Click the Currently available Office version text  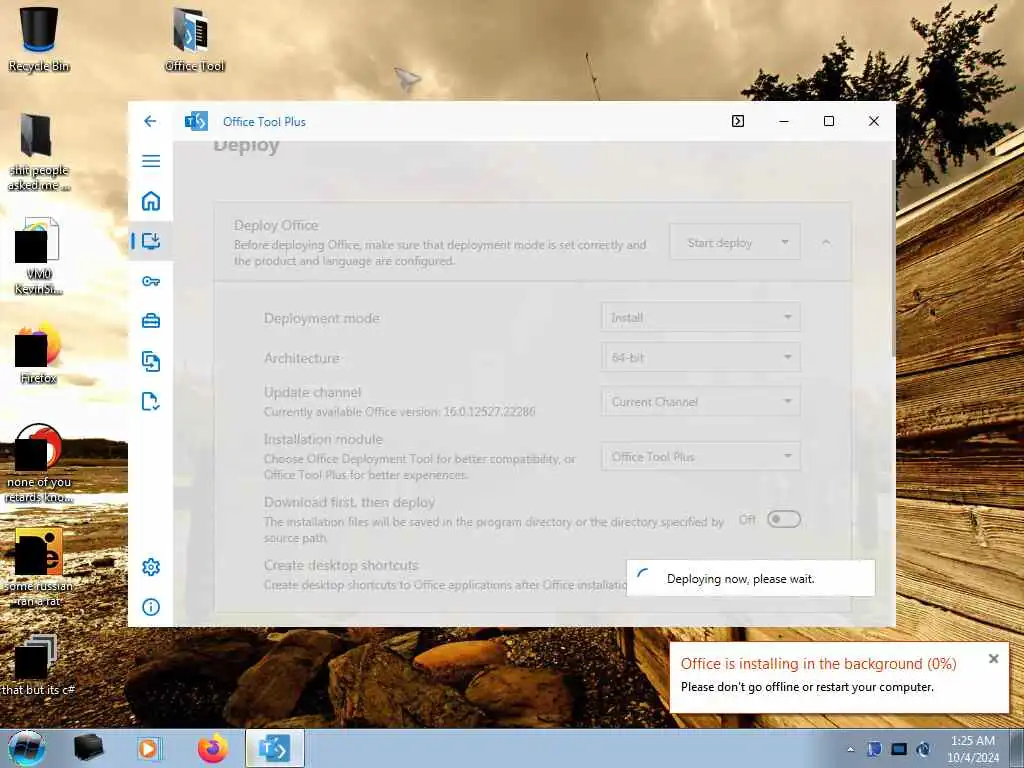(399, 412)
